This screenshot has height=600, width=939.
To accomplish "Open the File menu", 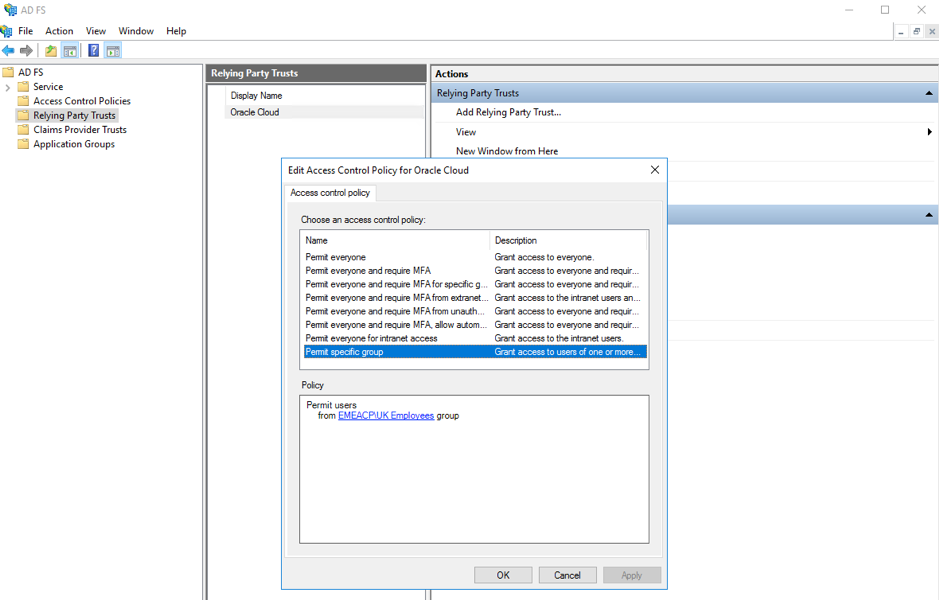I will pyautogui.click(x=26, y=31).
